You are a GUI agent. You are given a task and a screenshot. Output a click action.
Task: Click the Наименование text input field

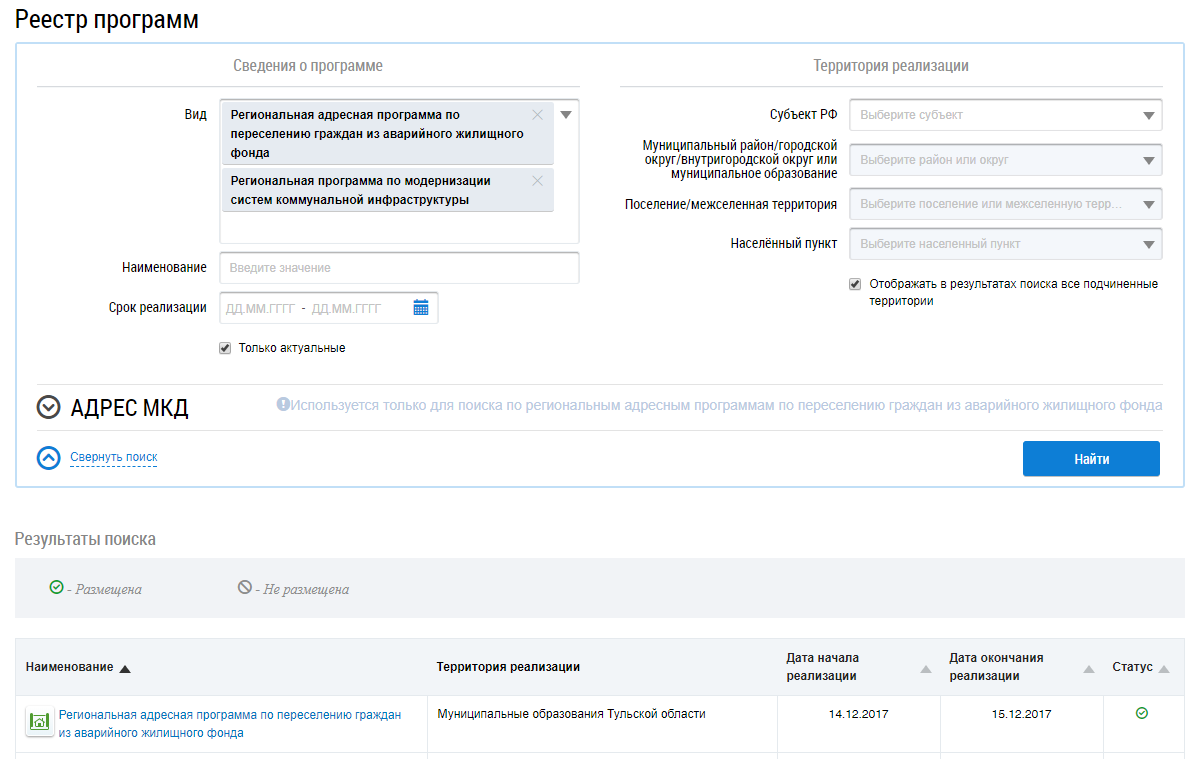[x=399, y=268]
